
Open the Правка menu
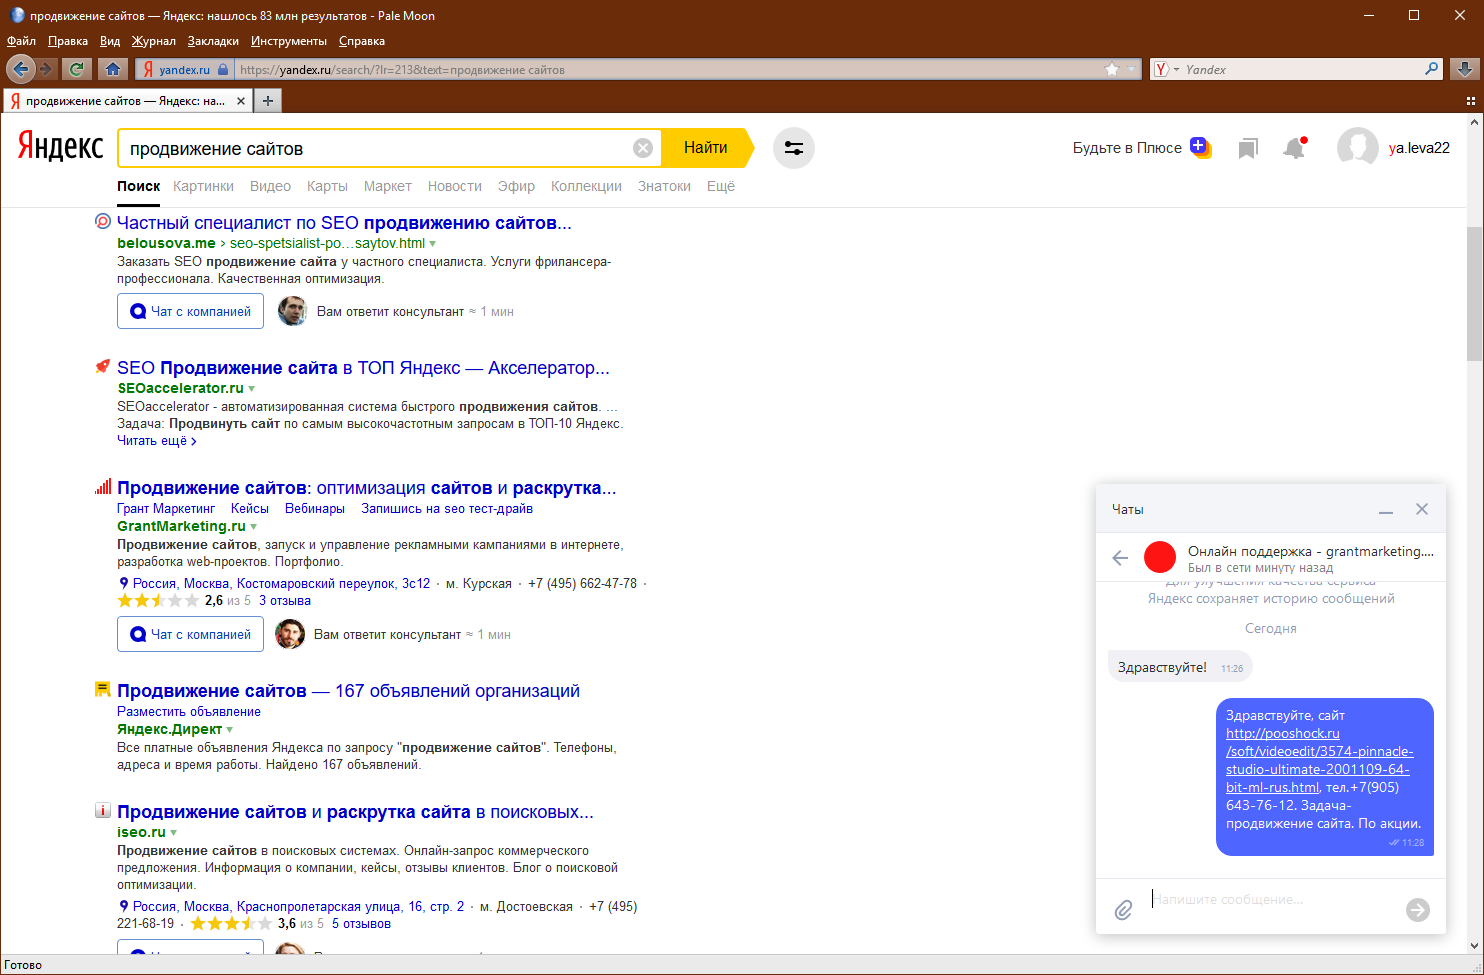click(68, 41)
